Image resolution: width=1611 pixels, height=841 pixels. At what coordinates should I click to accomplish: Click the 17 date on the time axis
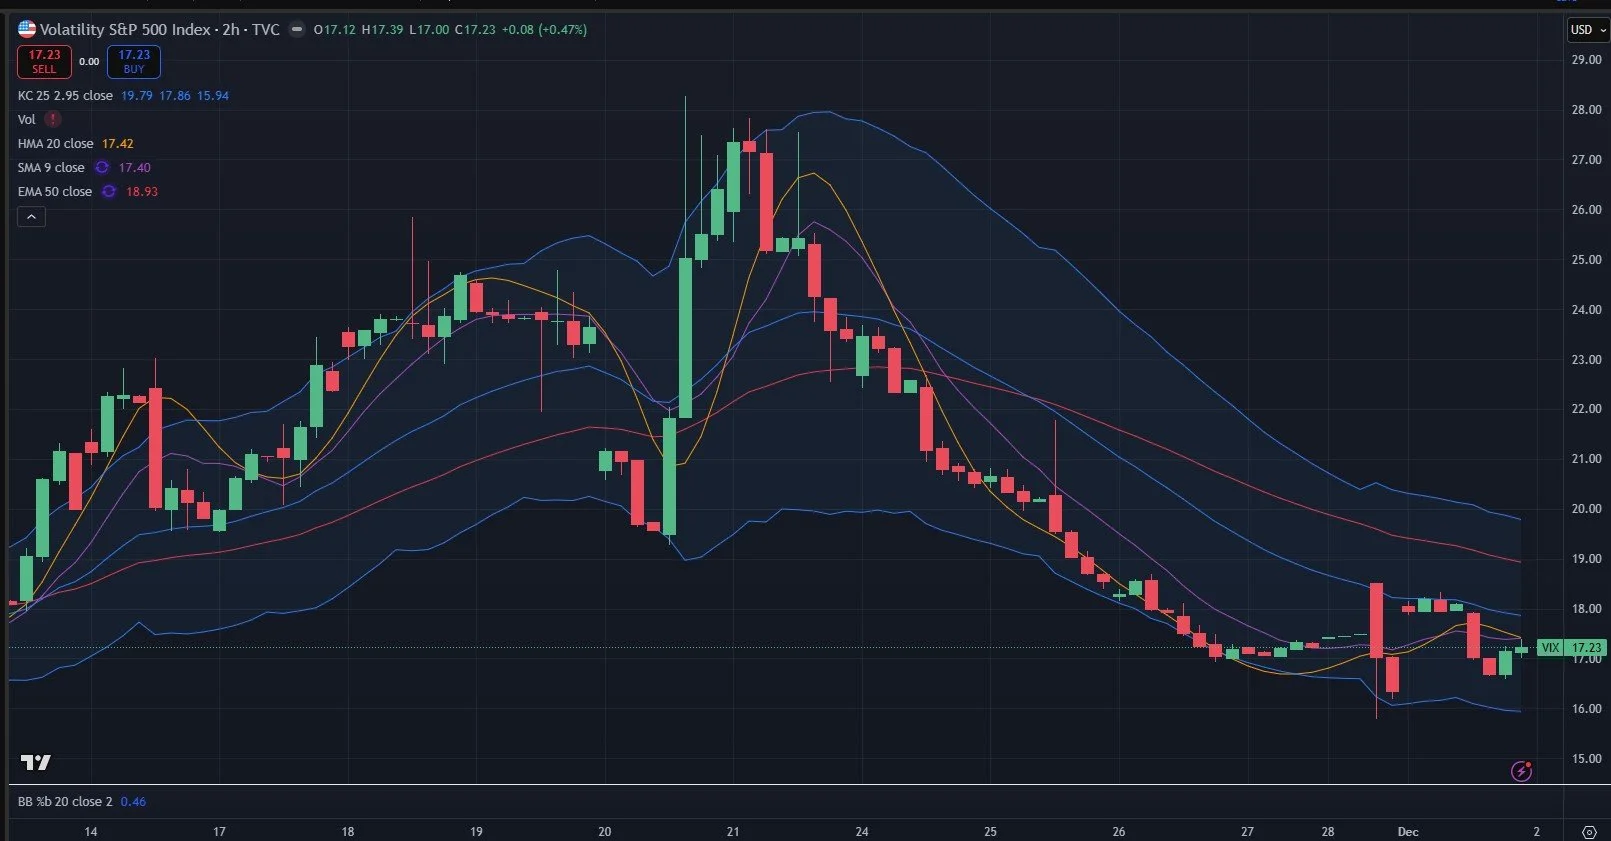click(219, 832)
